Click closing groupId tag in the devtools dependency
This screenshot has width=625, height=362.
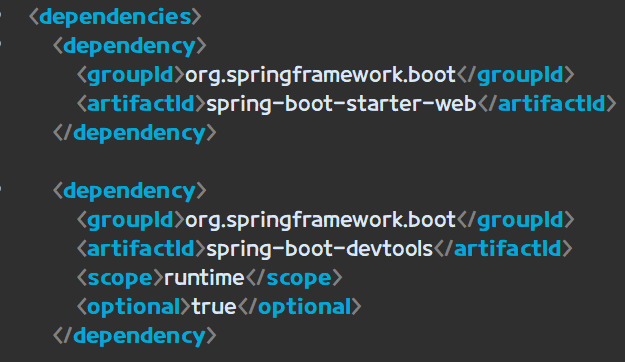516,220
